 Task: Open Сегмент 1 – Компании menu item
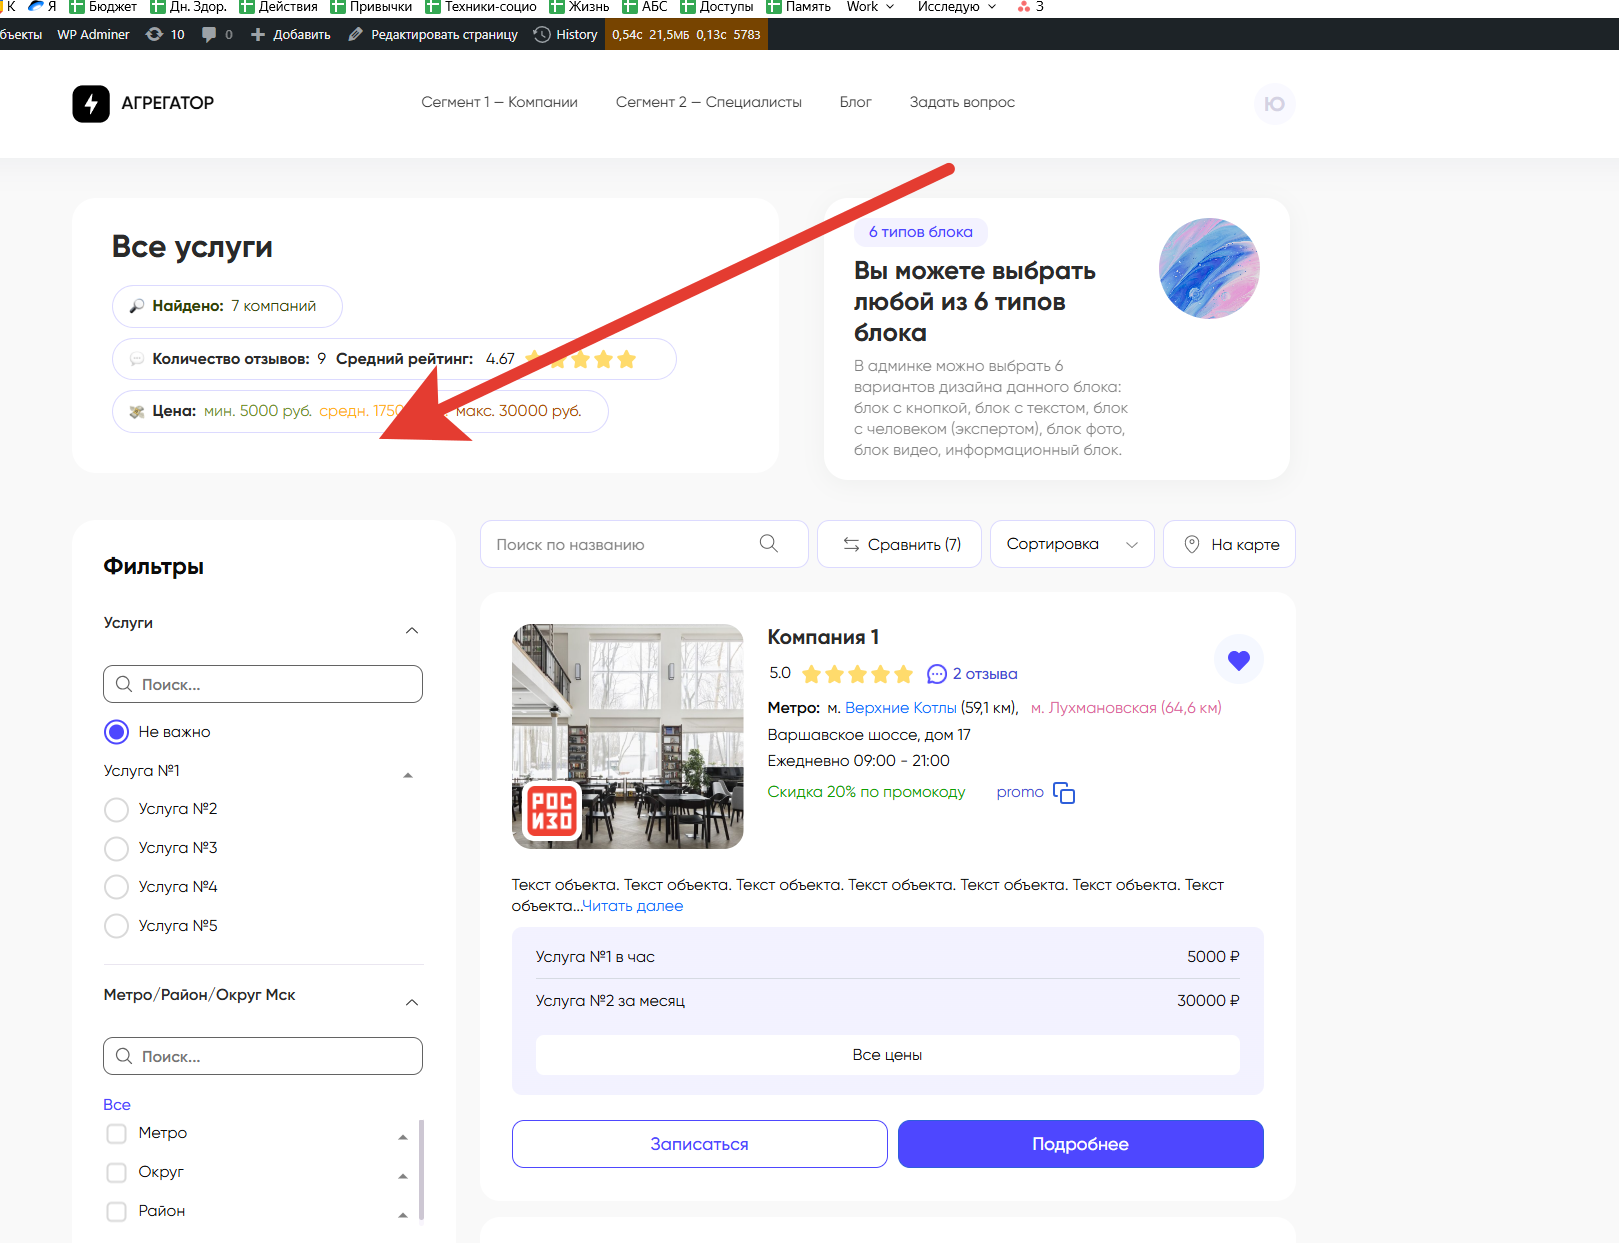point(499,102)
